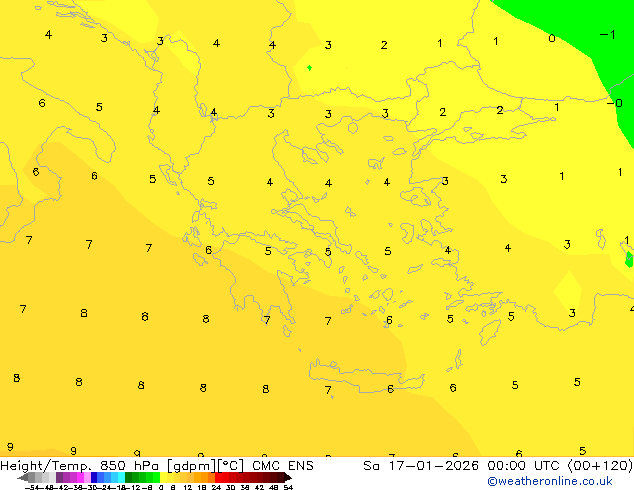The image size is (634, 490).
Task: Click the '24' legend scale label
Action: (x=216, y=487)
